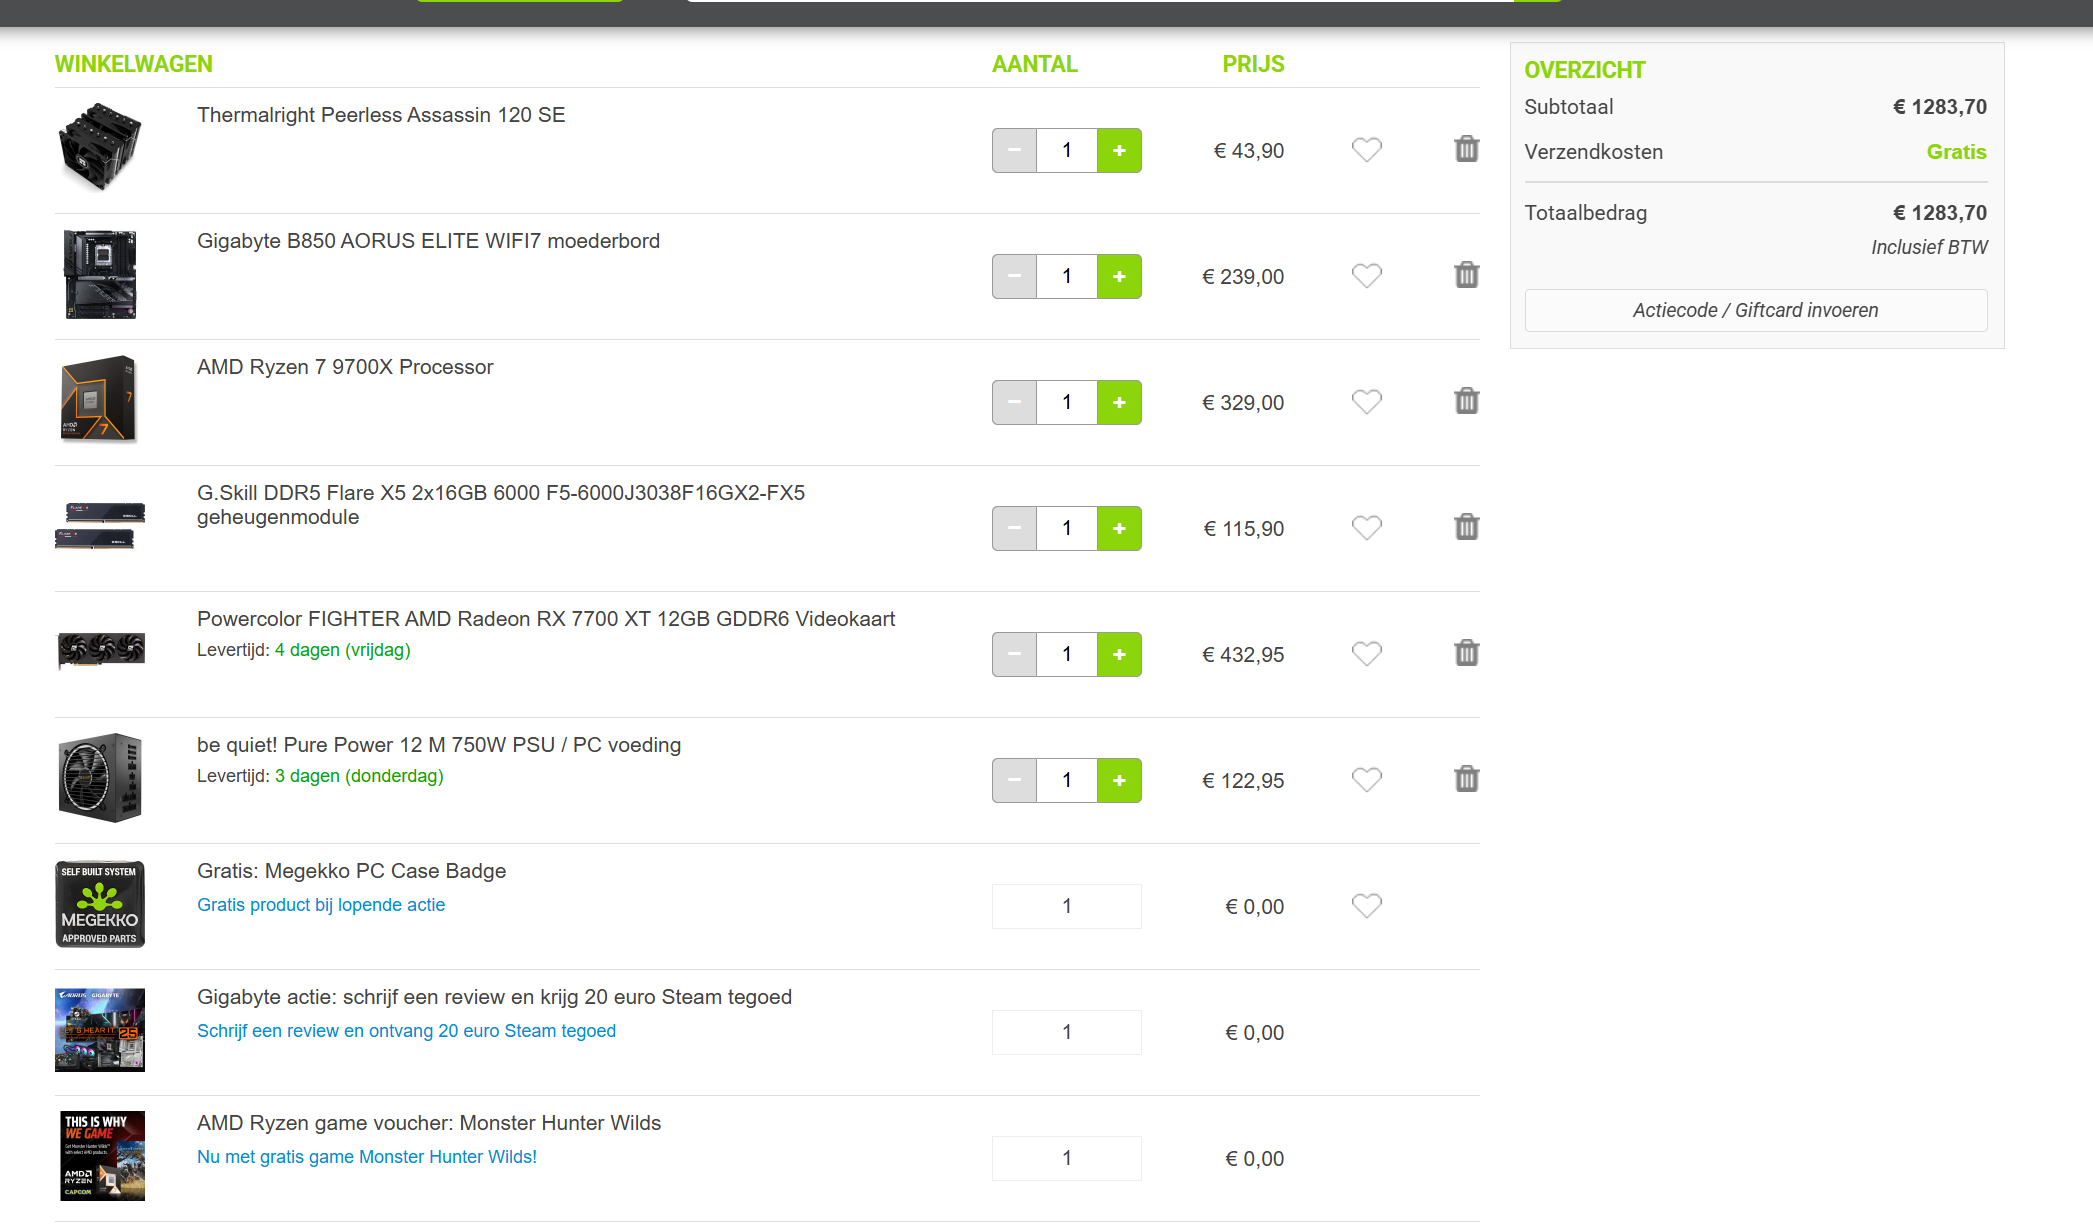The width and height of the screenshot is (2093, 1228).
Task: Add Thermalright cooler to wishlist heart
Action: (1366, 150)
